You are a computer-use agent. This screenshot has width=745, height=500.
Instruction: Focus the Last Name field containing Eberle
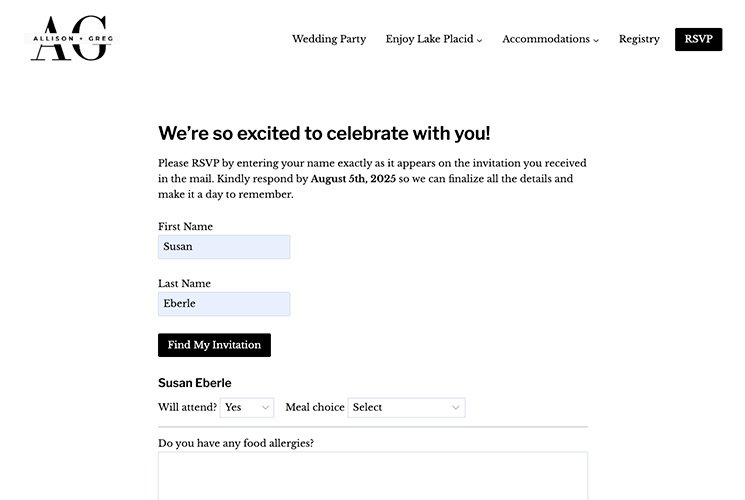224,304
